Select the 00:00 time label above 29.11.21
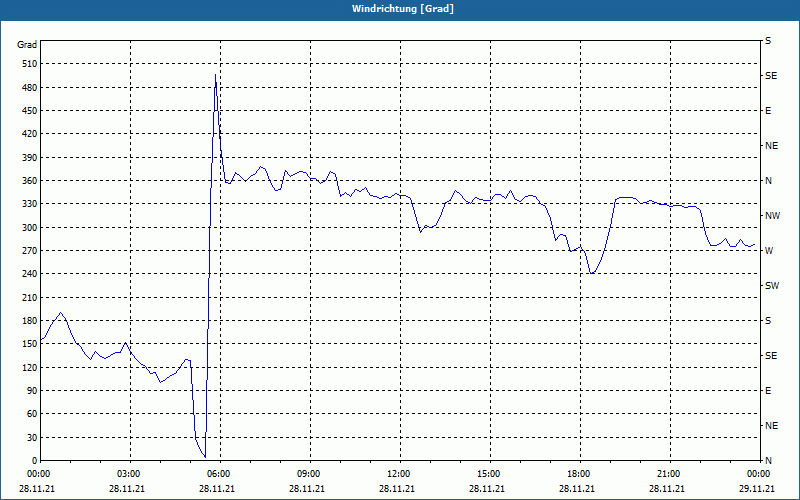 tap(758, 474)
